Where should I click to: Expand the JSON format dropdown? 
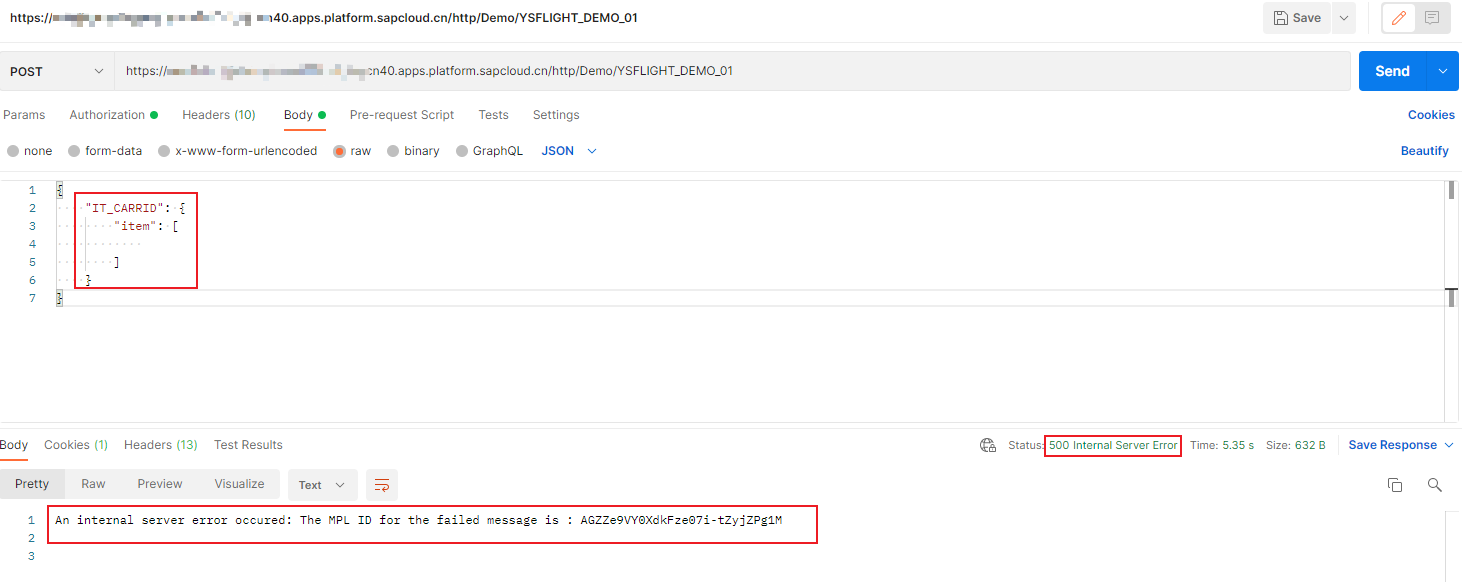(x=569, y=151)
